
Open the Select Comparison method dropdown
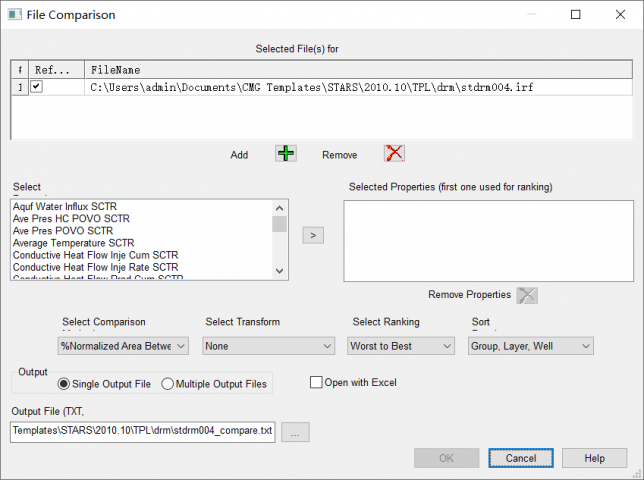point(123,346)
